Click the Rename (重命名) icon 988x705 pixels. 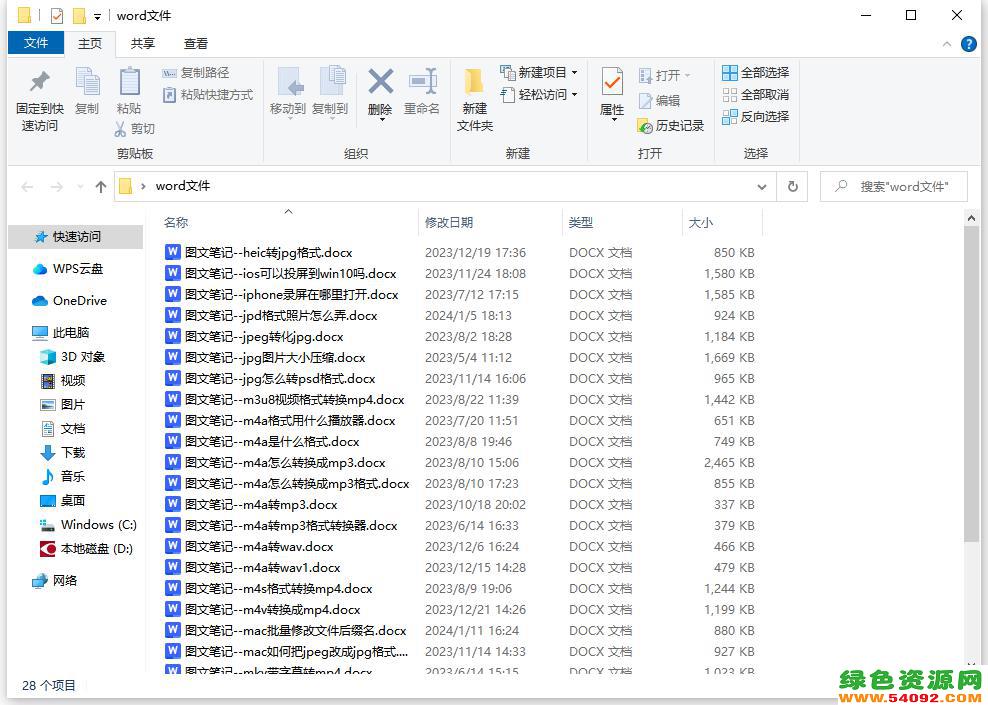coord(422,81)
